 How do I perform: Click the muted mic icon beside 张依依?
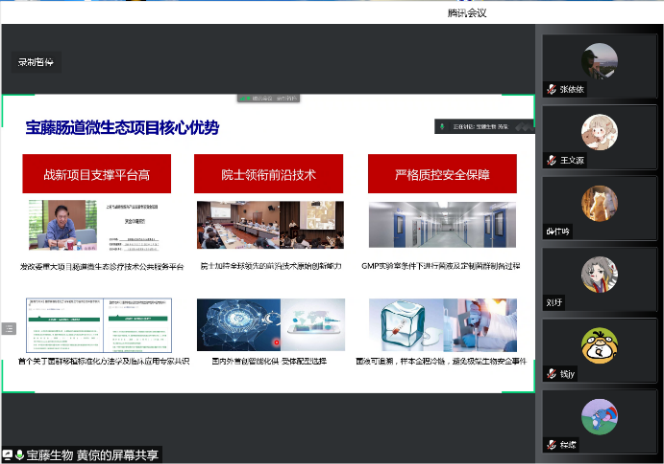tap(551, 89)
